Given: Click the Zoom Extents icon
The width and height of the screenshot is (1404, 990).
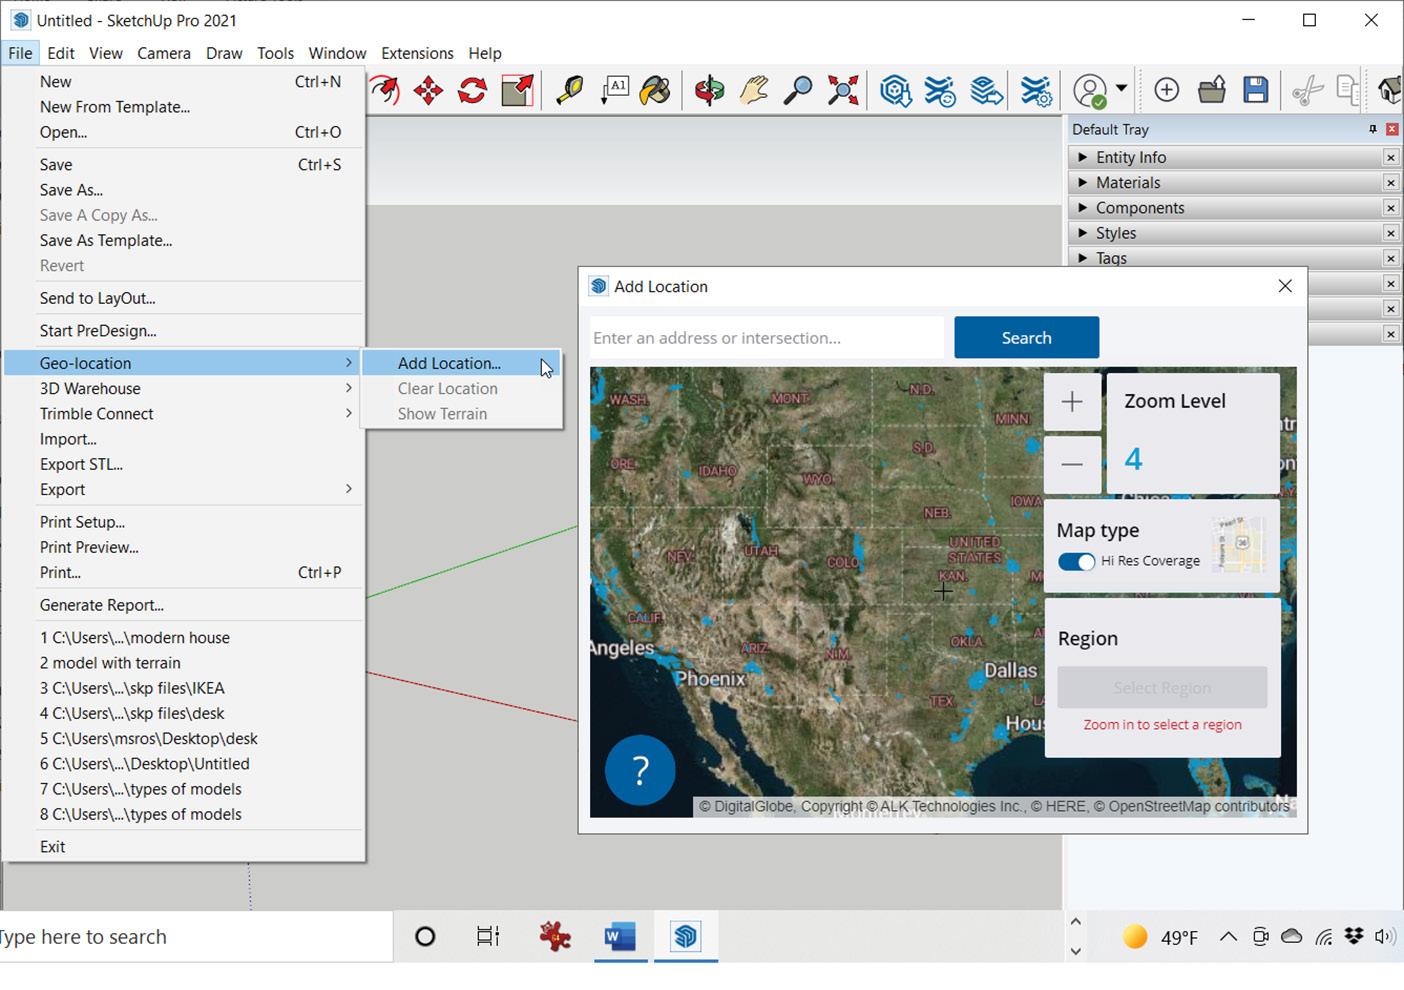Looking at the screenshot, I should [x=842, y=91].
